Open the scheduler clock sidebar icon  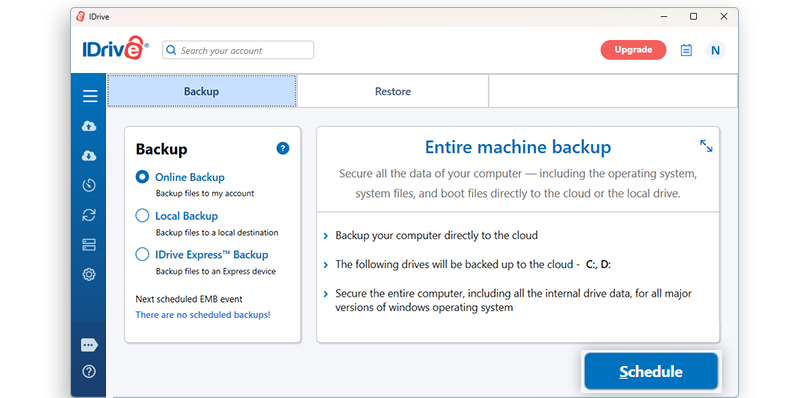tap(89, 185)
